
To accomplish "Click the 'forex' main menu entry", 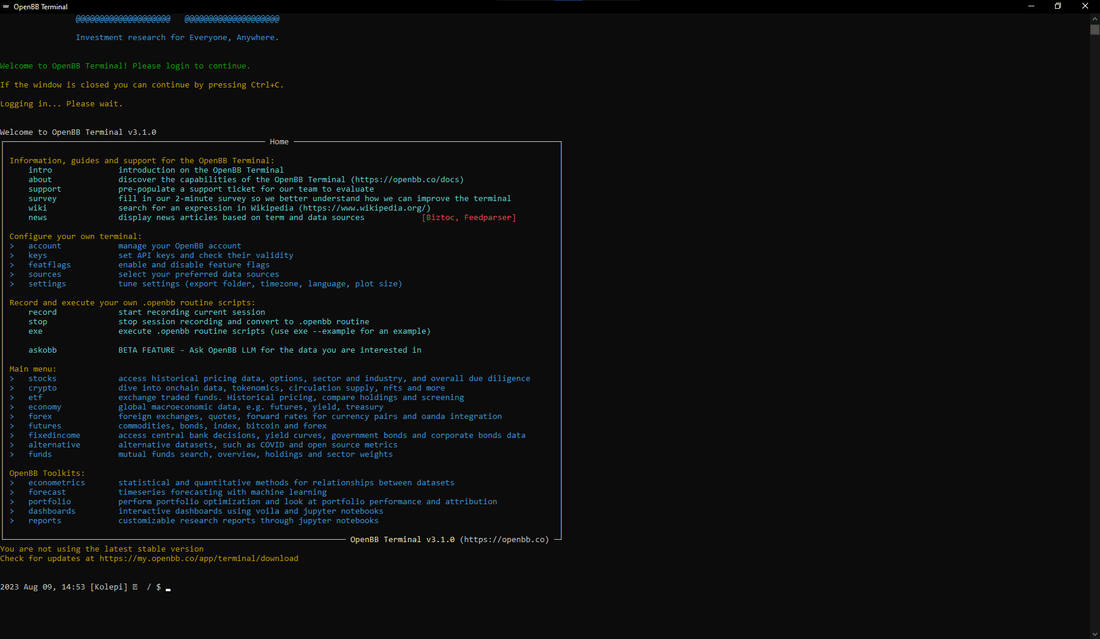I will 40,416.
